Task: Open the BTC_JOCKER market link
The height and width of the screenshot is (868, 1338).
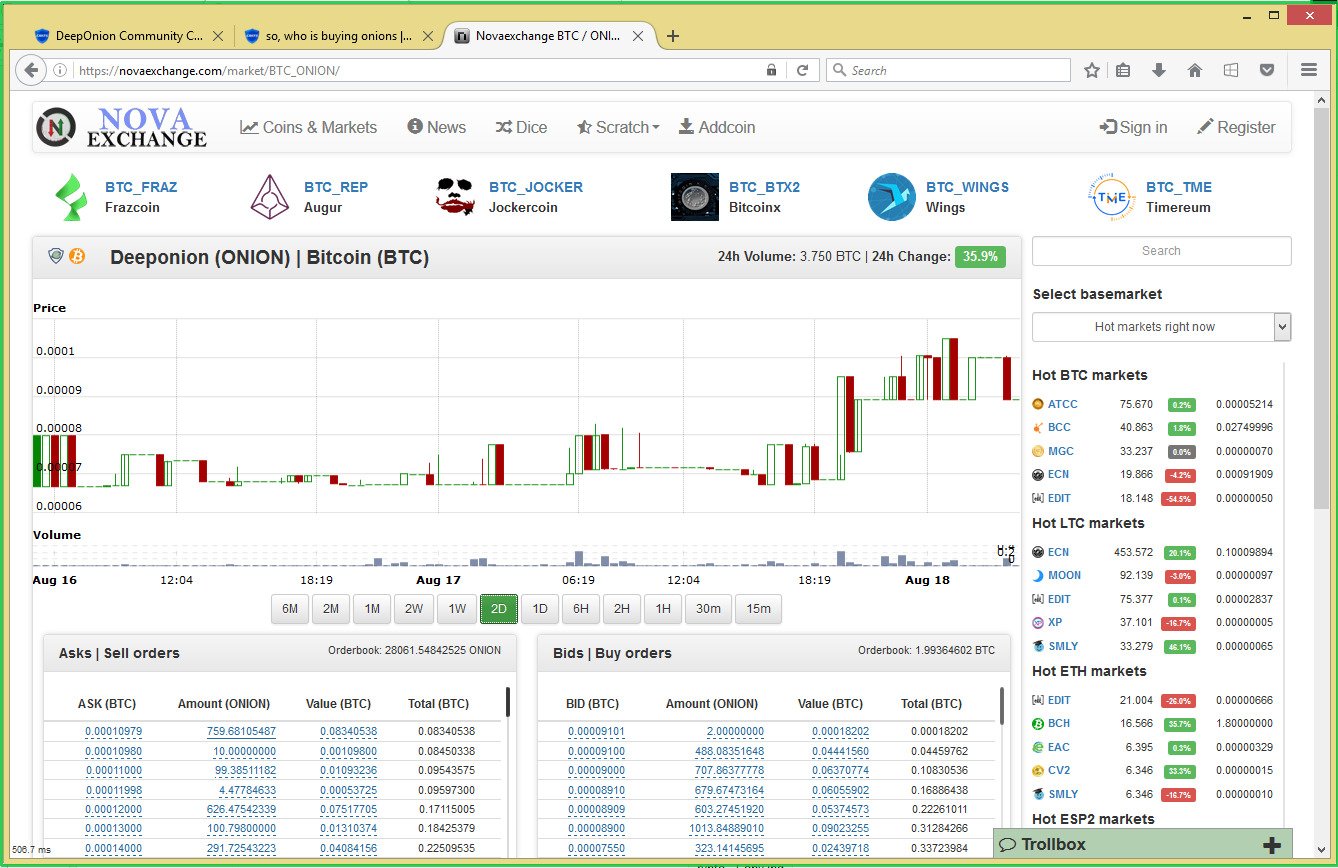Action: pyautogui.click(x=536, y=187)
